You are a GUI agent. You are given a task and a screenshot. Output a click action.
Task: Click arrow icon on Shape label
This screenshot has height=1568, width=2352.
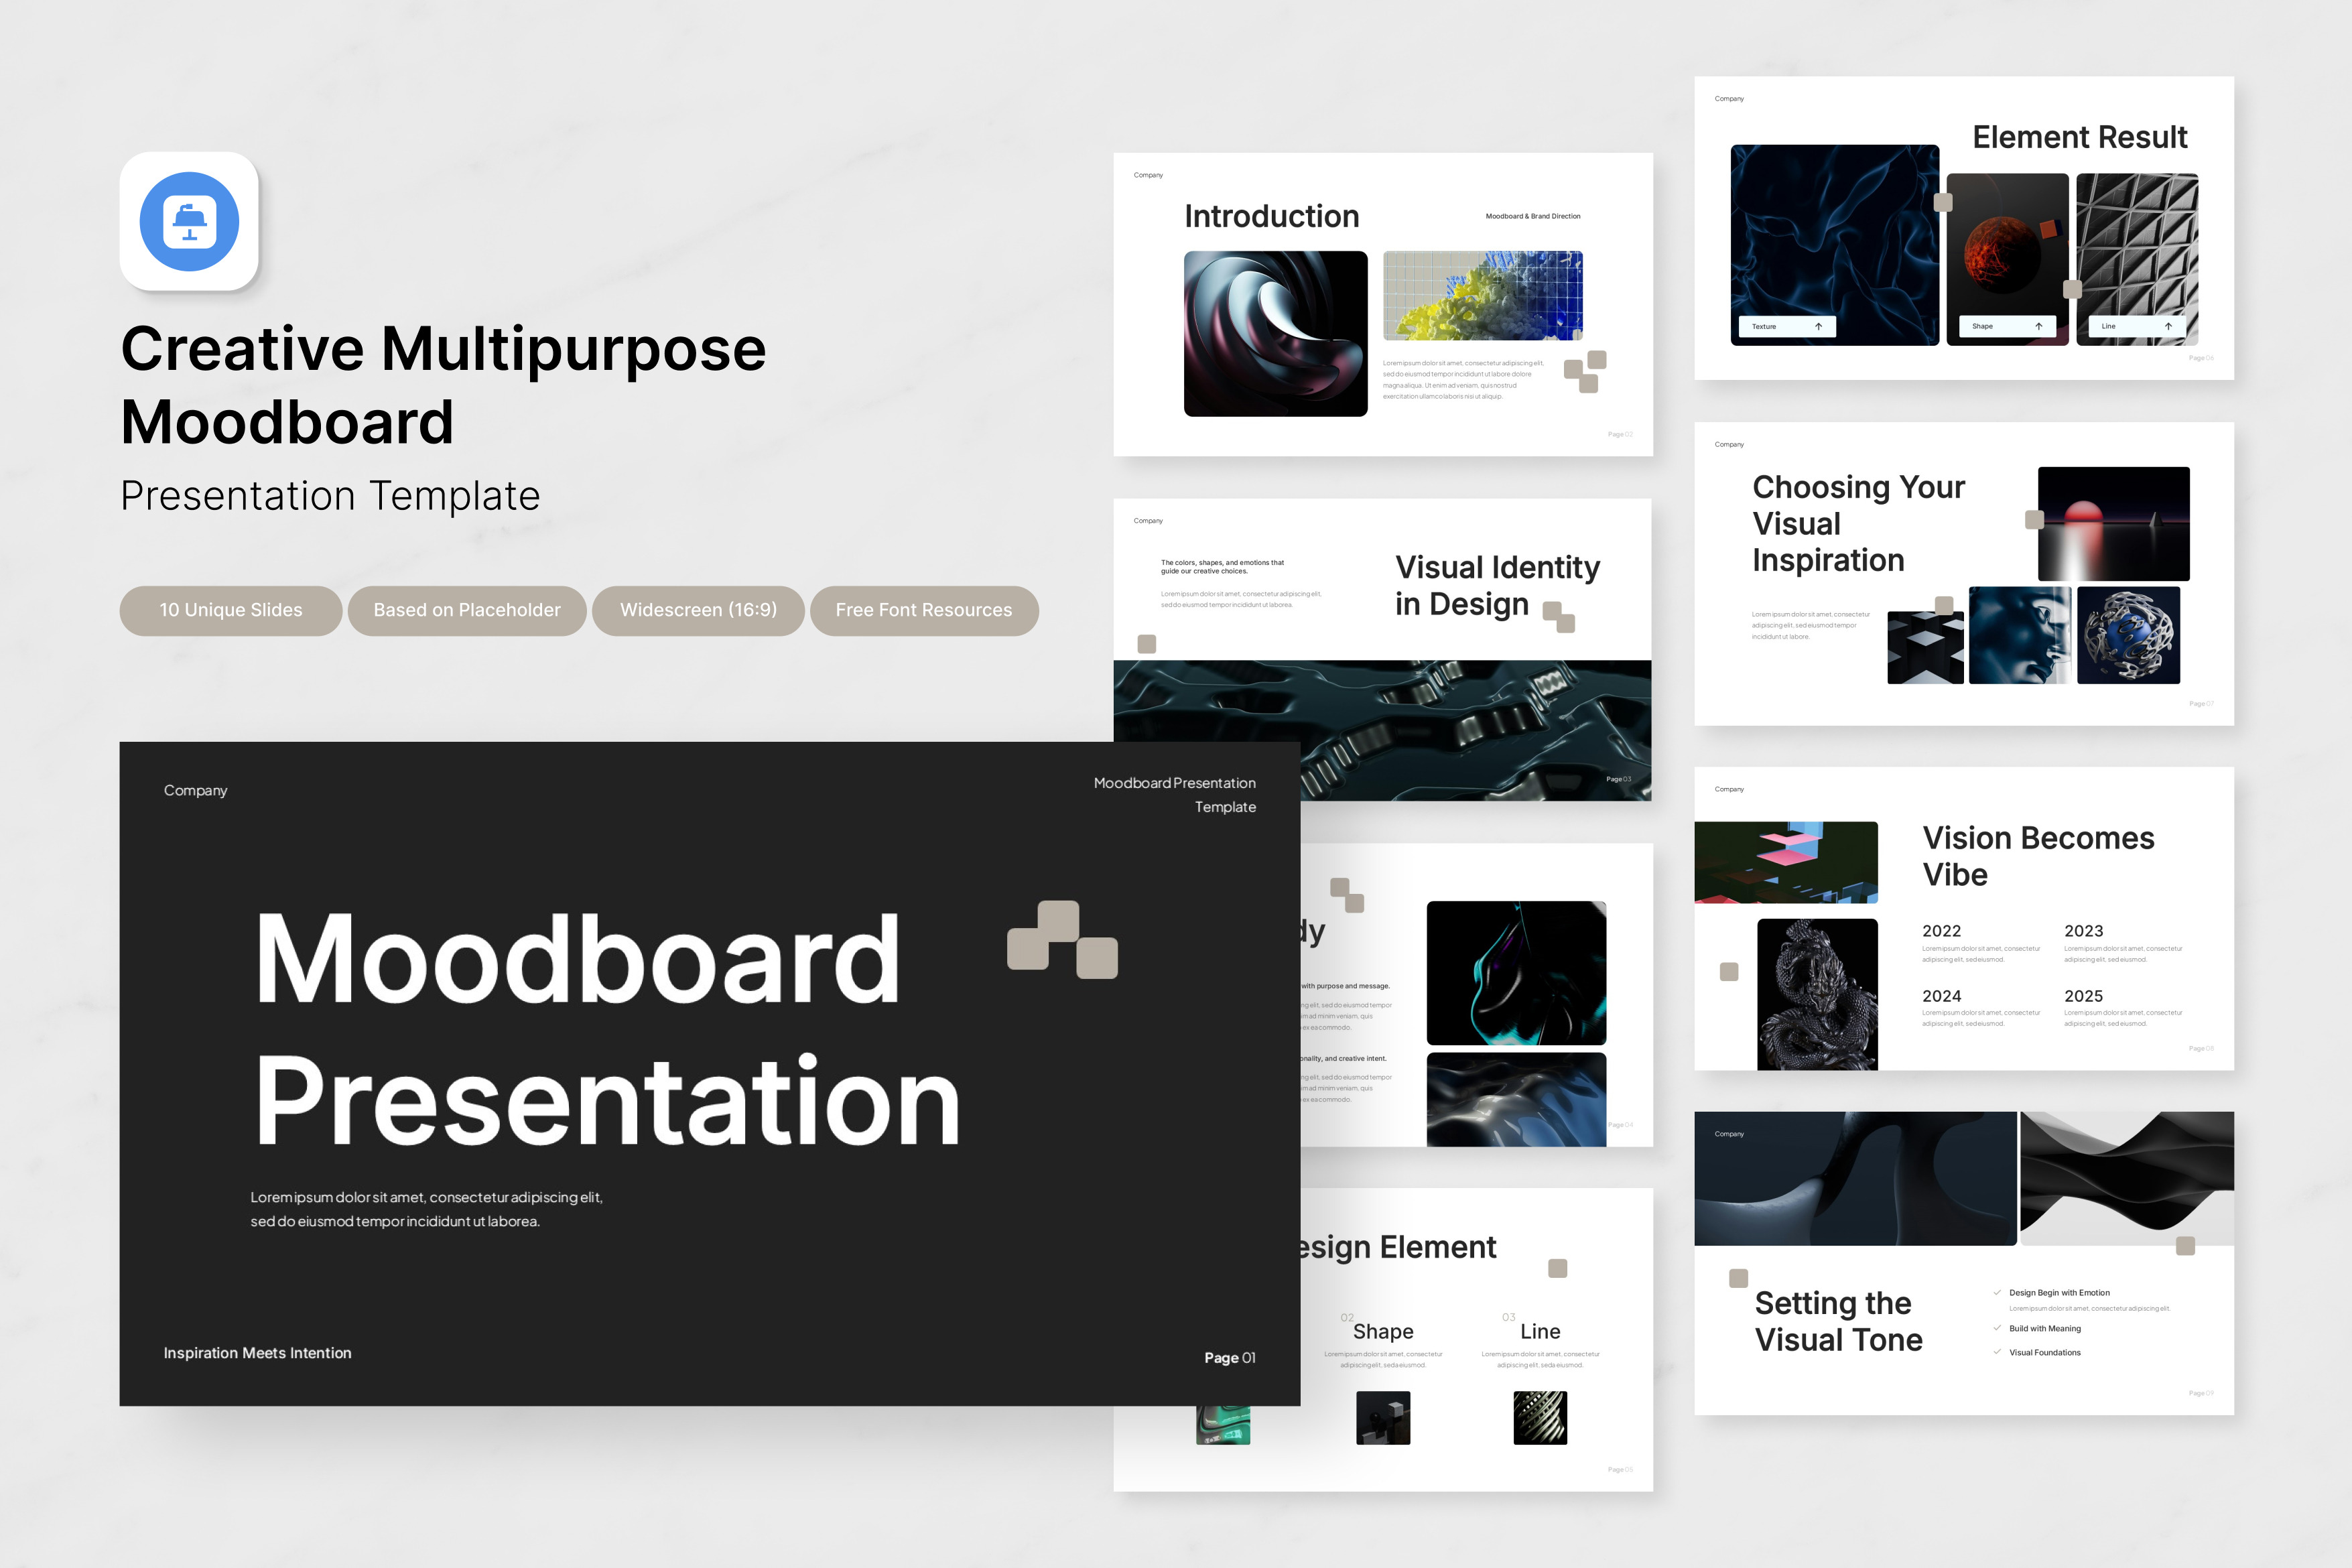[2038, 326]
